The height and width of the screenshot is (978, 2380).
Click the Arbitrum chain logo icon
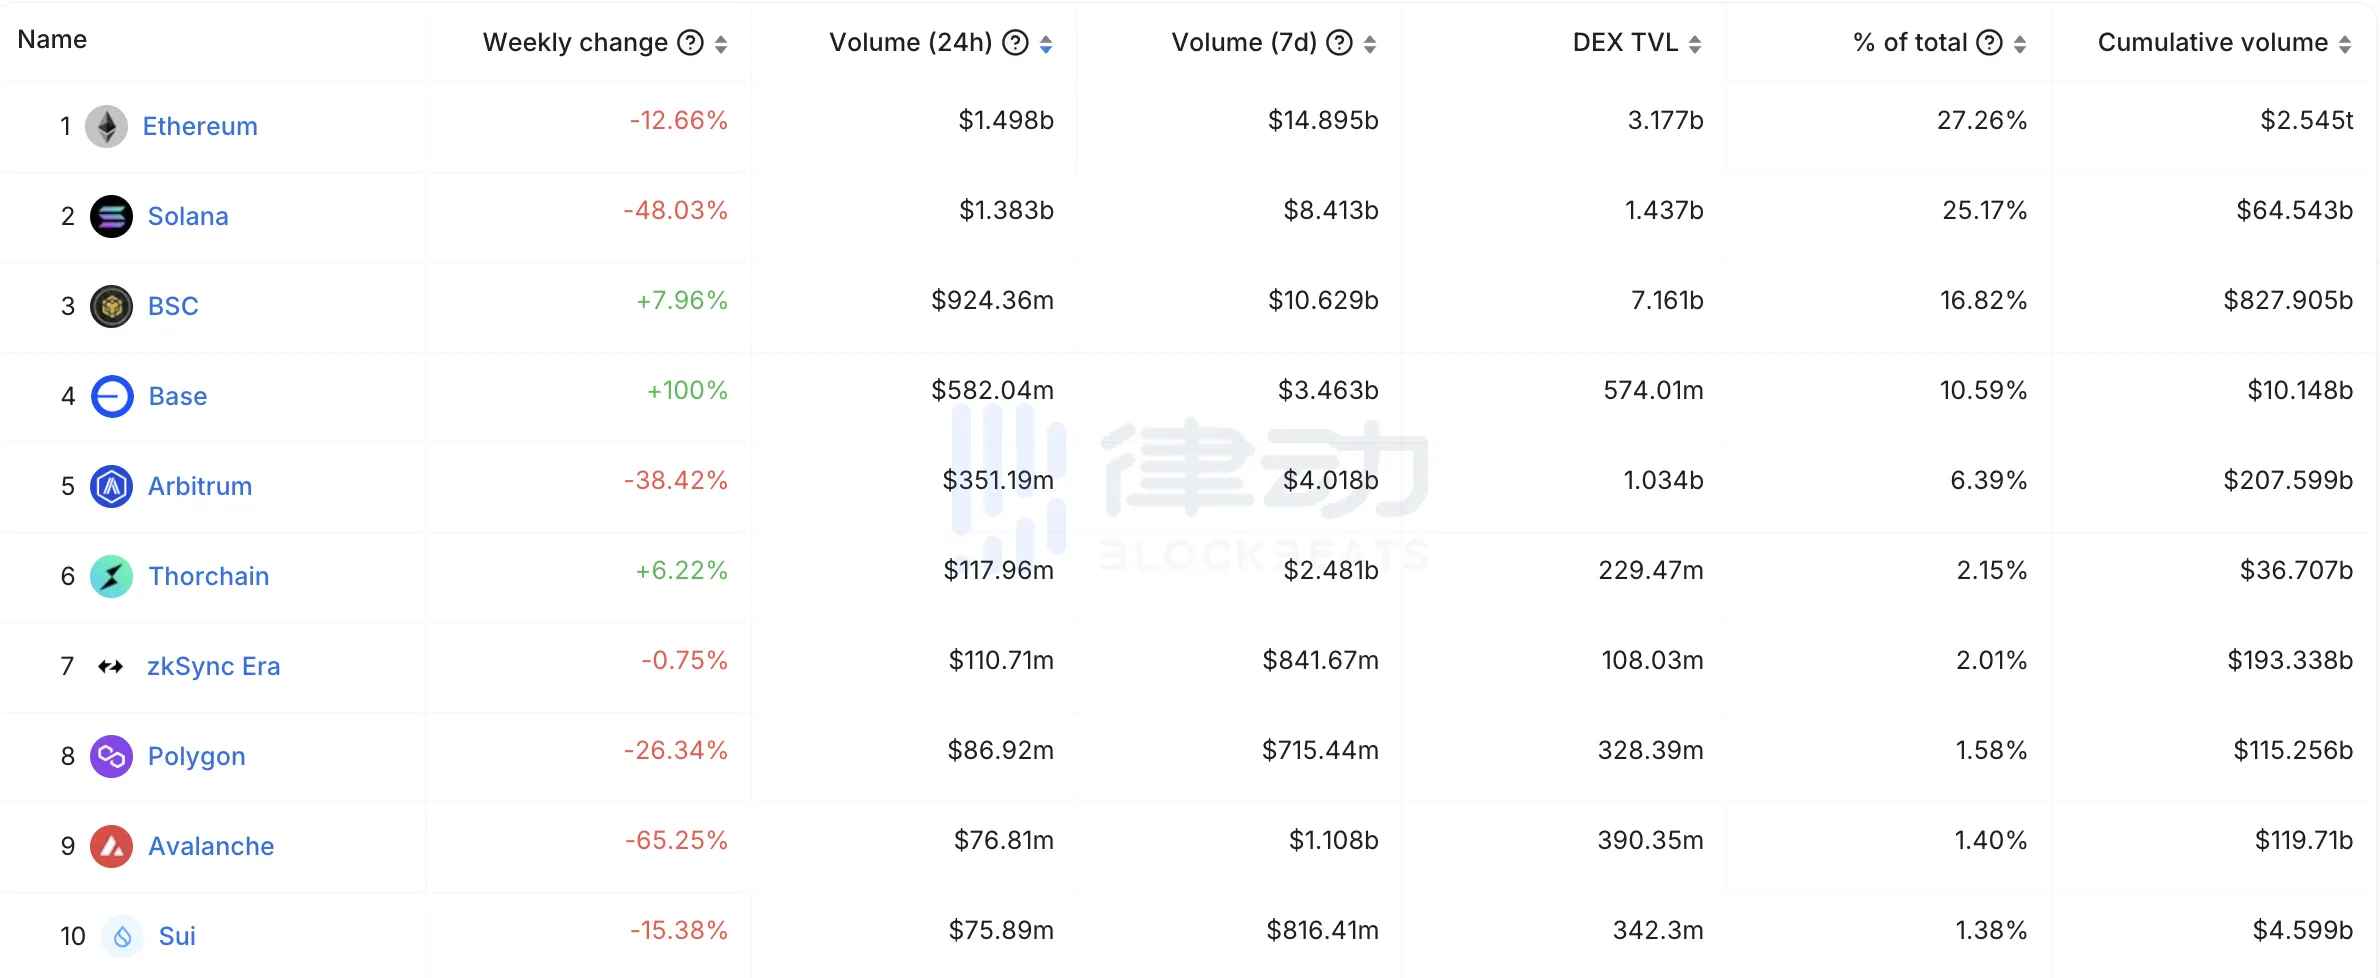111,487
